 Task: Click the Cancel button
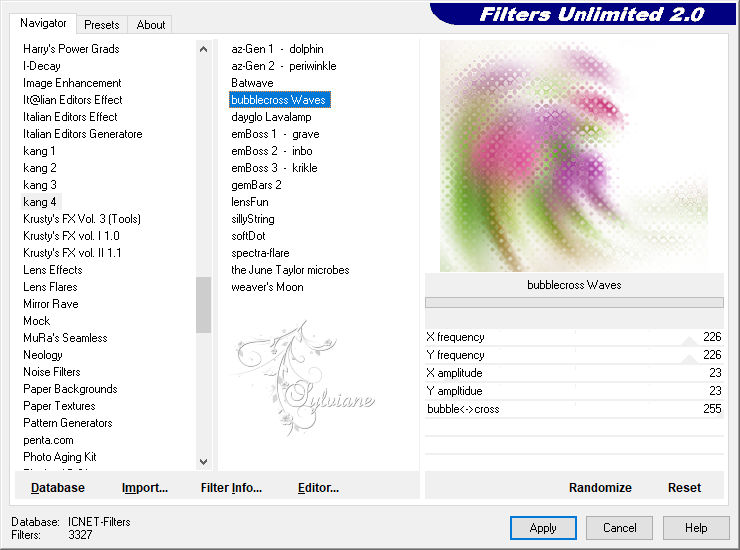(x=619, y=527)
